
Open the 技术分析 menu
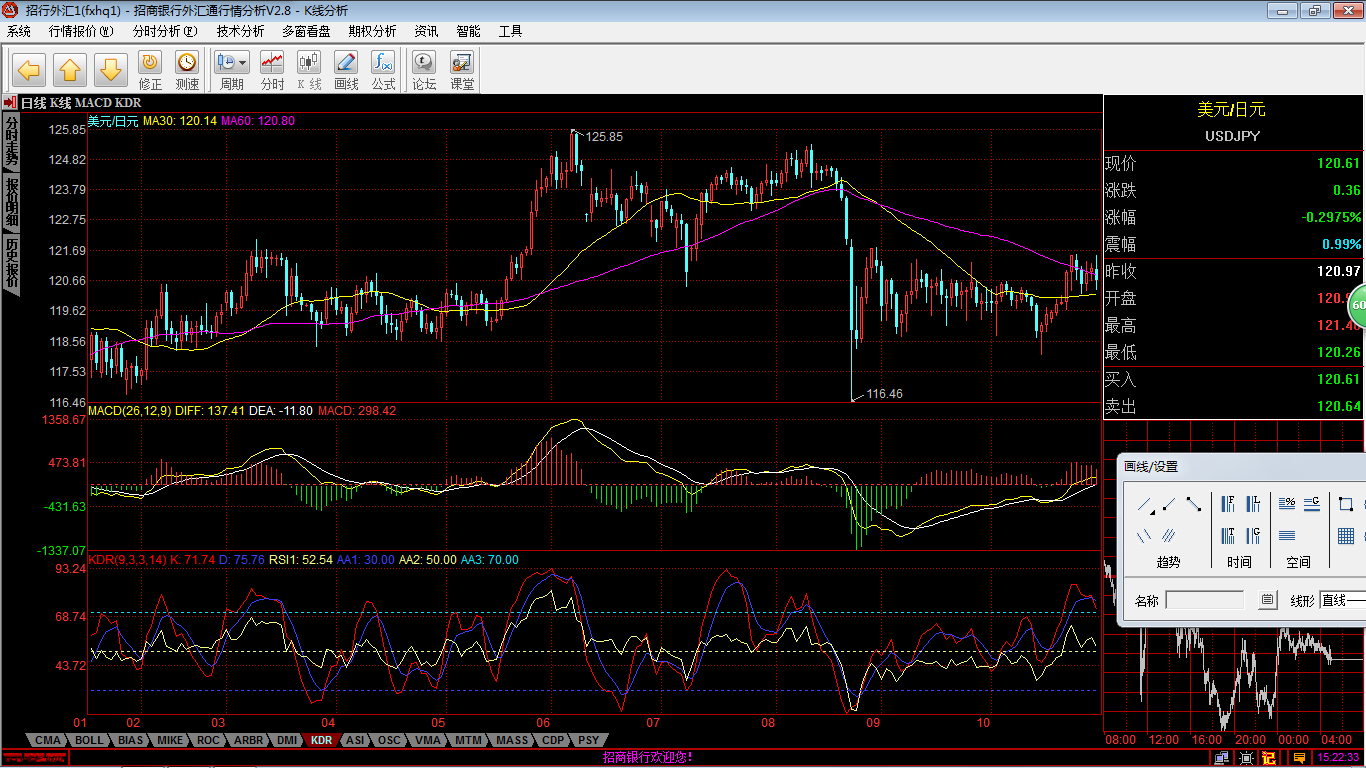click(x=241, y=31)
